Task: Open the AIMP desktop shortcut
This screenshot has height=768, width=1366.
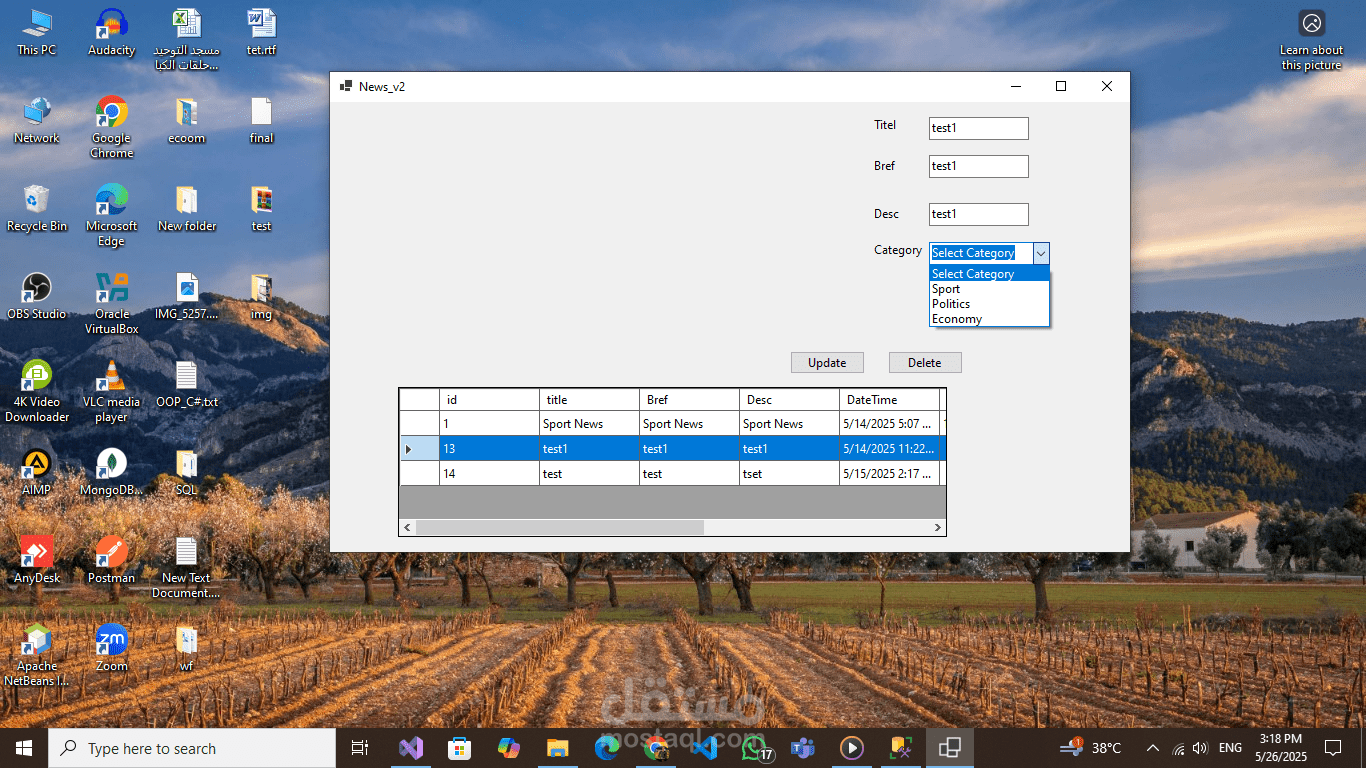Action: [37, 472]
